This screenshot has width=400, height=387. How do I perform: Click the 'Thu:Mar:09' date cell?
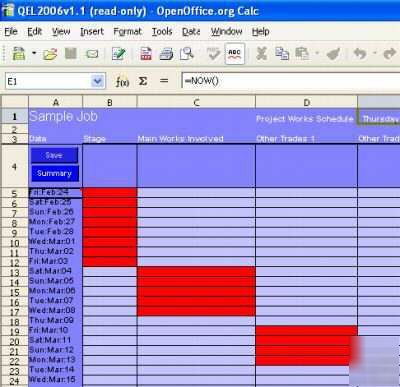[x=56, y=320]
